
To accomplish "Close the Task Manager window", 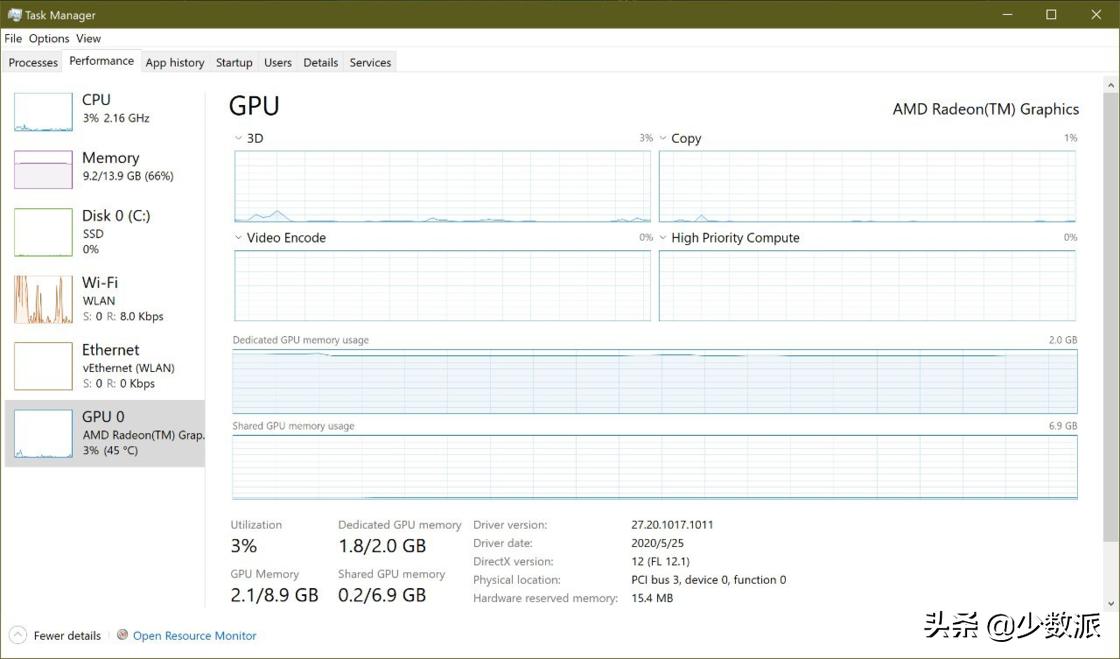I will click(1096, 14).
